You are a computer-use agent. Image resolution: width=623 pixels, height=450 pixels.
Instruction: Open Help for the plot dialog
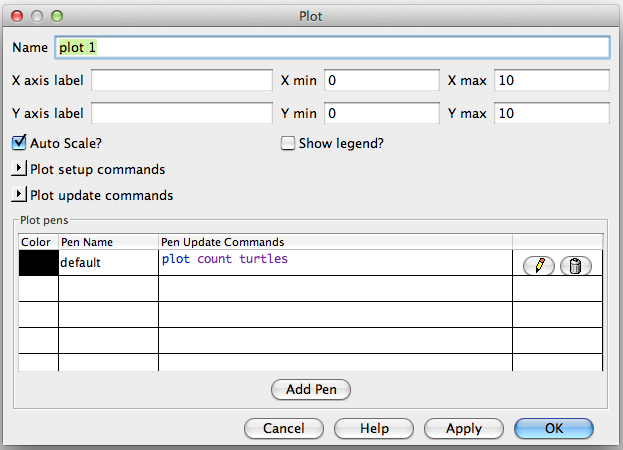[x=374, y=428]
